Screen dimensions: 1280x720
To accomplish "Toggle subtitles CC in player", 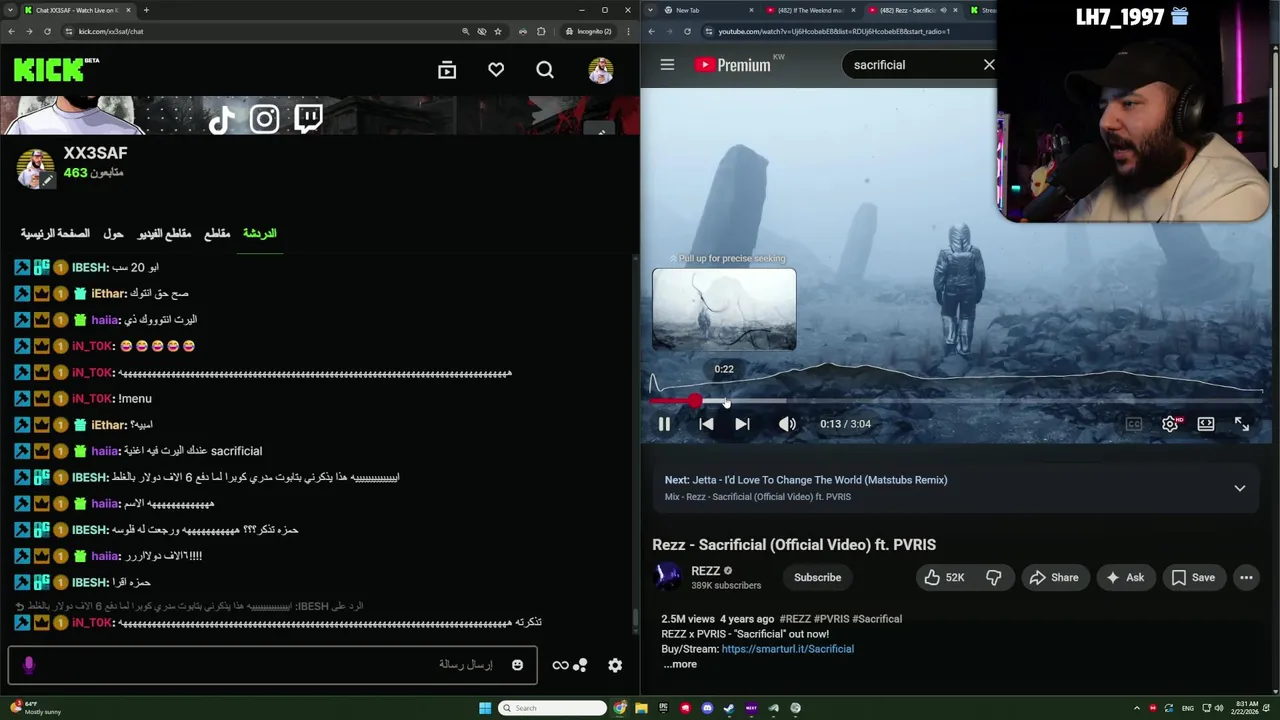I will coord(1133,424).
